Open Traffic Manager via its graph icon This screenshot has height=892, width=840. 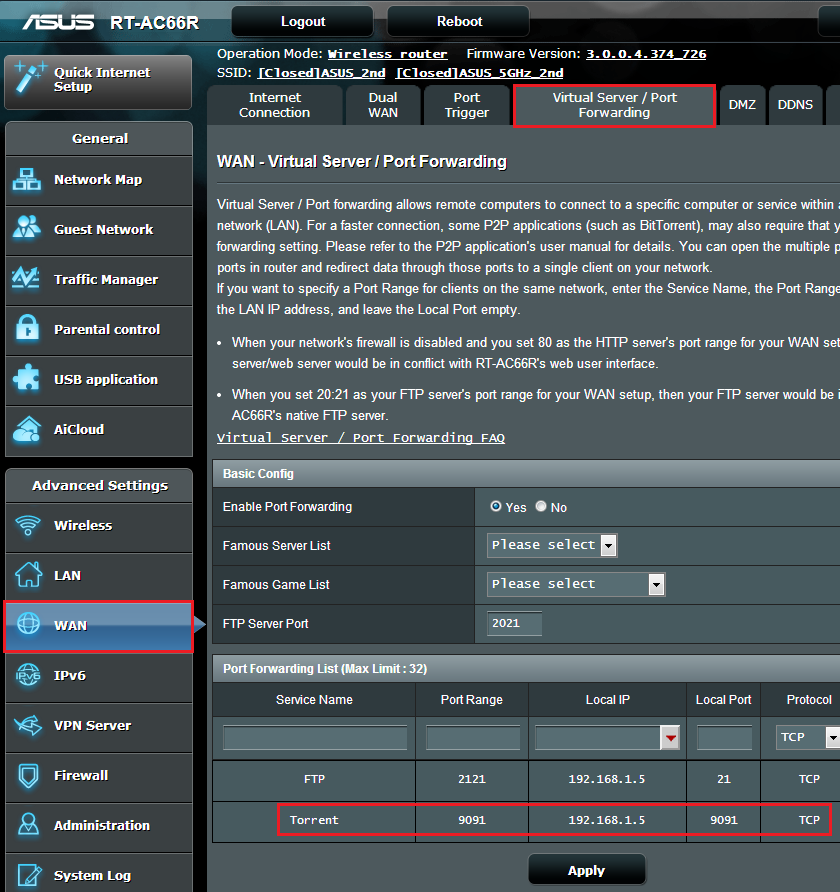[x=27, y=279]
